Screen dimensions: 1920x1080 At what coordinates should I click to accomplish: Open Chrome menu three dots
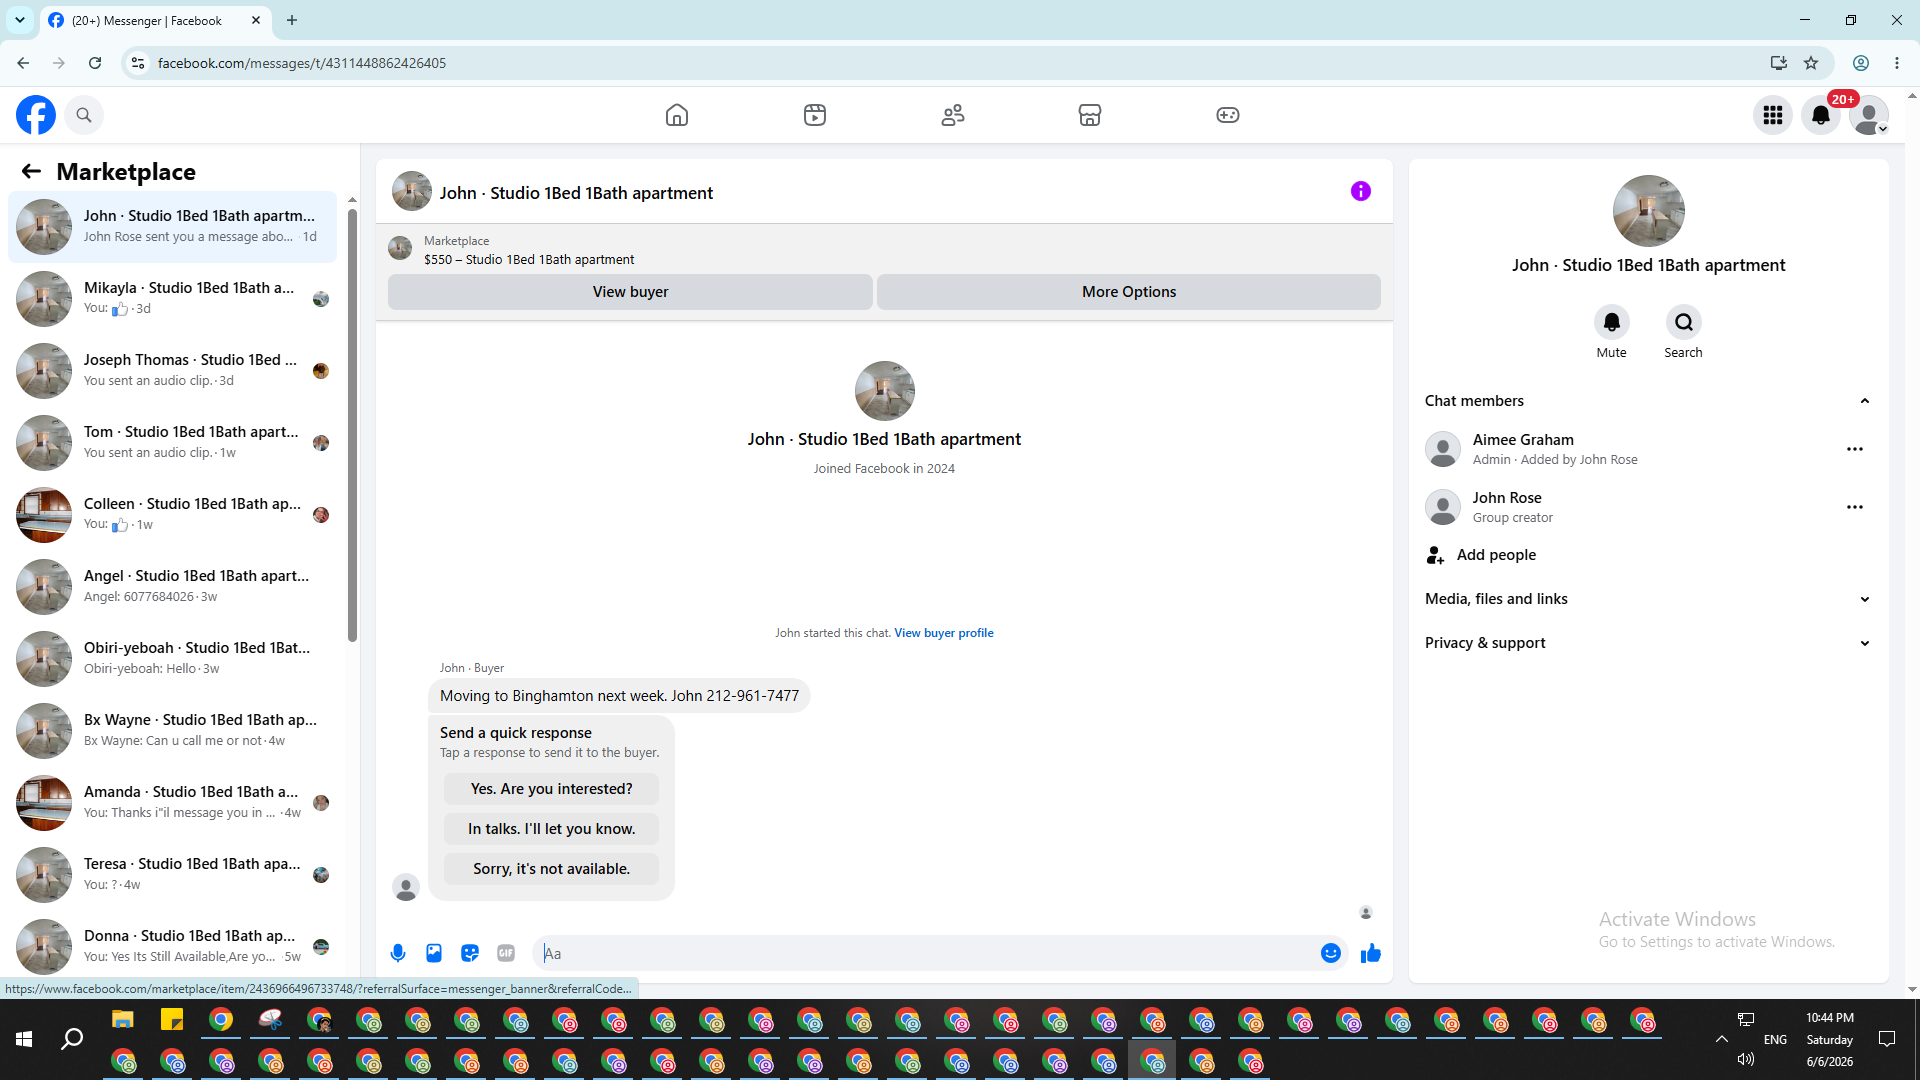(1897, 63)
